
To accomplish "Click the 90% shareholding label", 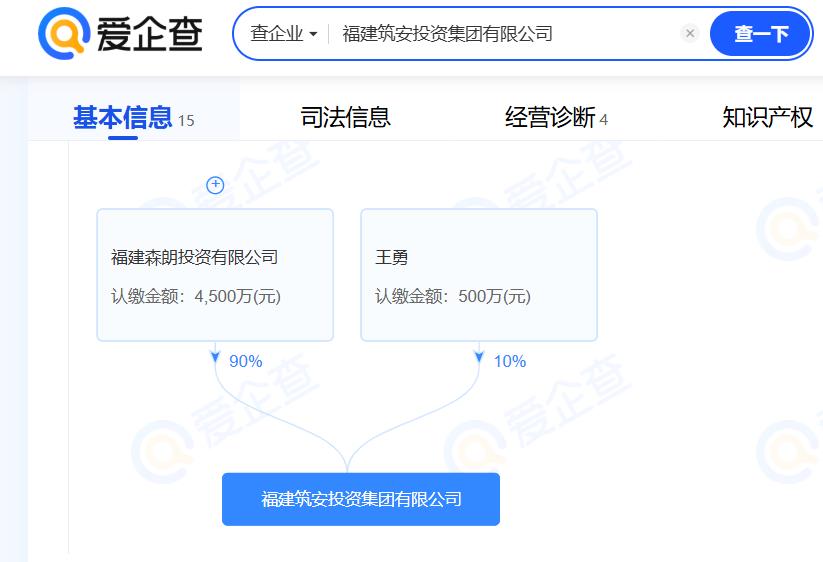I will (x=246, y=361).
